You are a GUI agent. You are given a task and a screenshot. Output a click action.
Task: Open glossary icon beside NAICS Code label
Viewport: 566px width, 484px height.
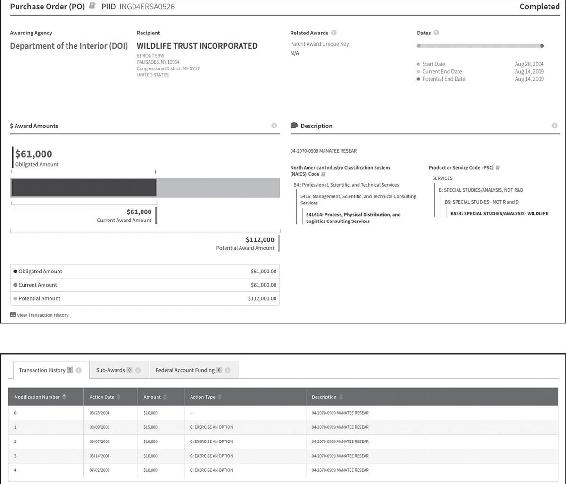323,174
